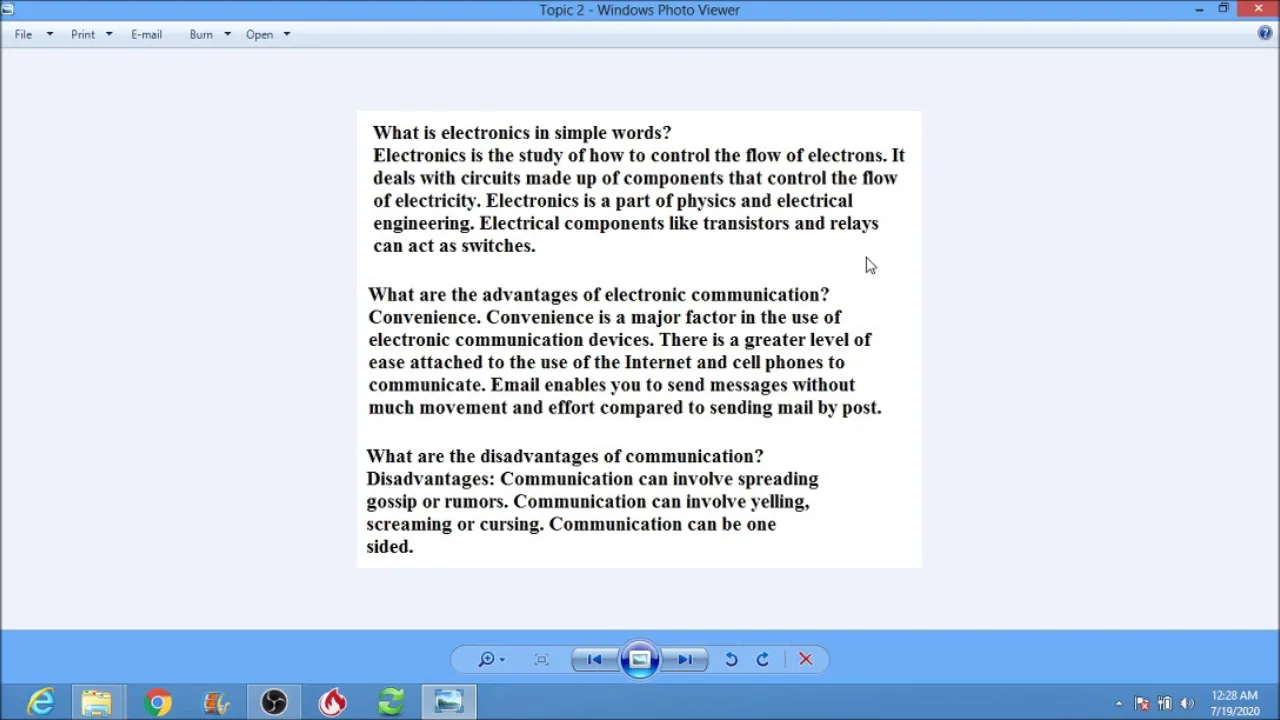The width and height of the screenshot is (1280, 720).
Task: Open the magnifier zoom control
Action: pos(490,659)
